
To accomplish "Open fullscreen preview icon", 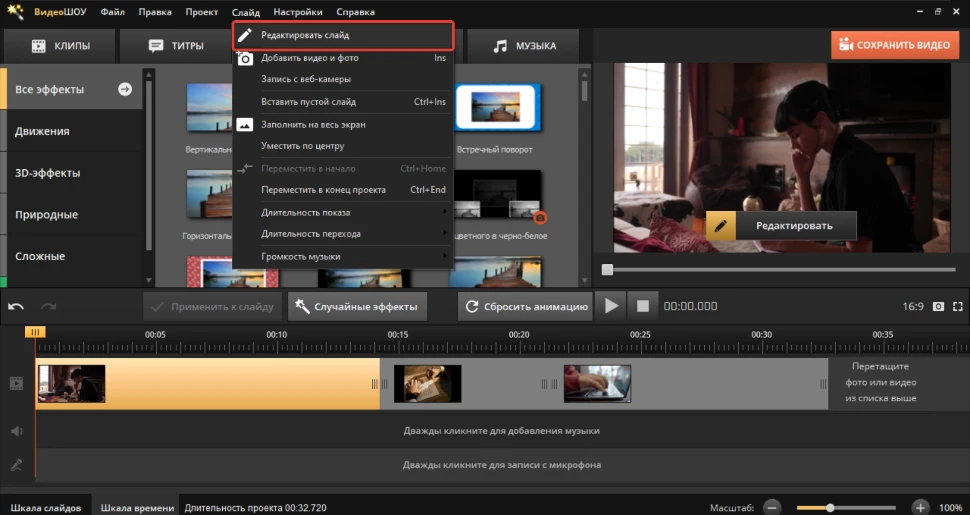I will coord(958,306).
